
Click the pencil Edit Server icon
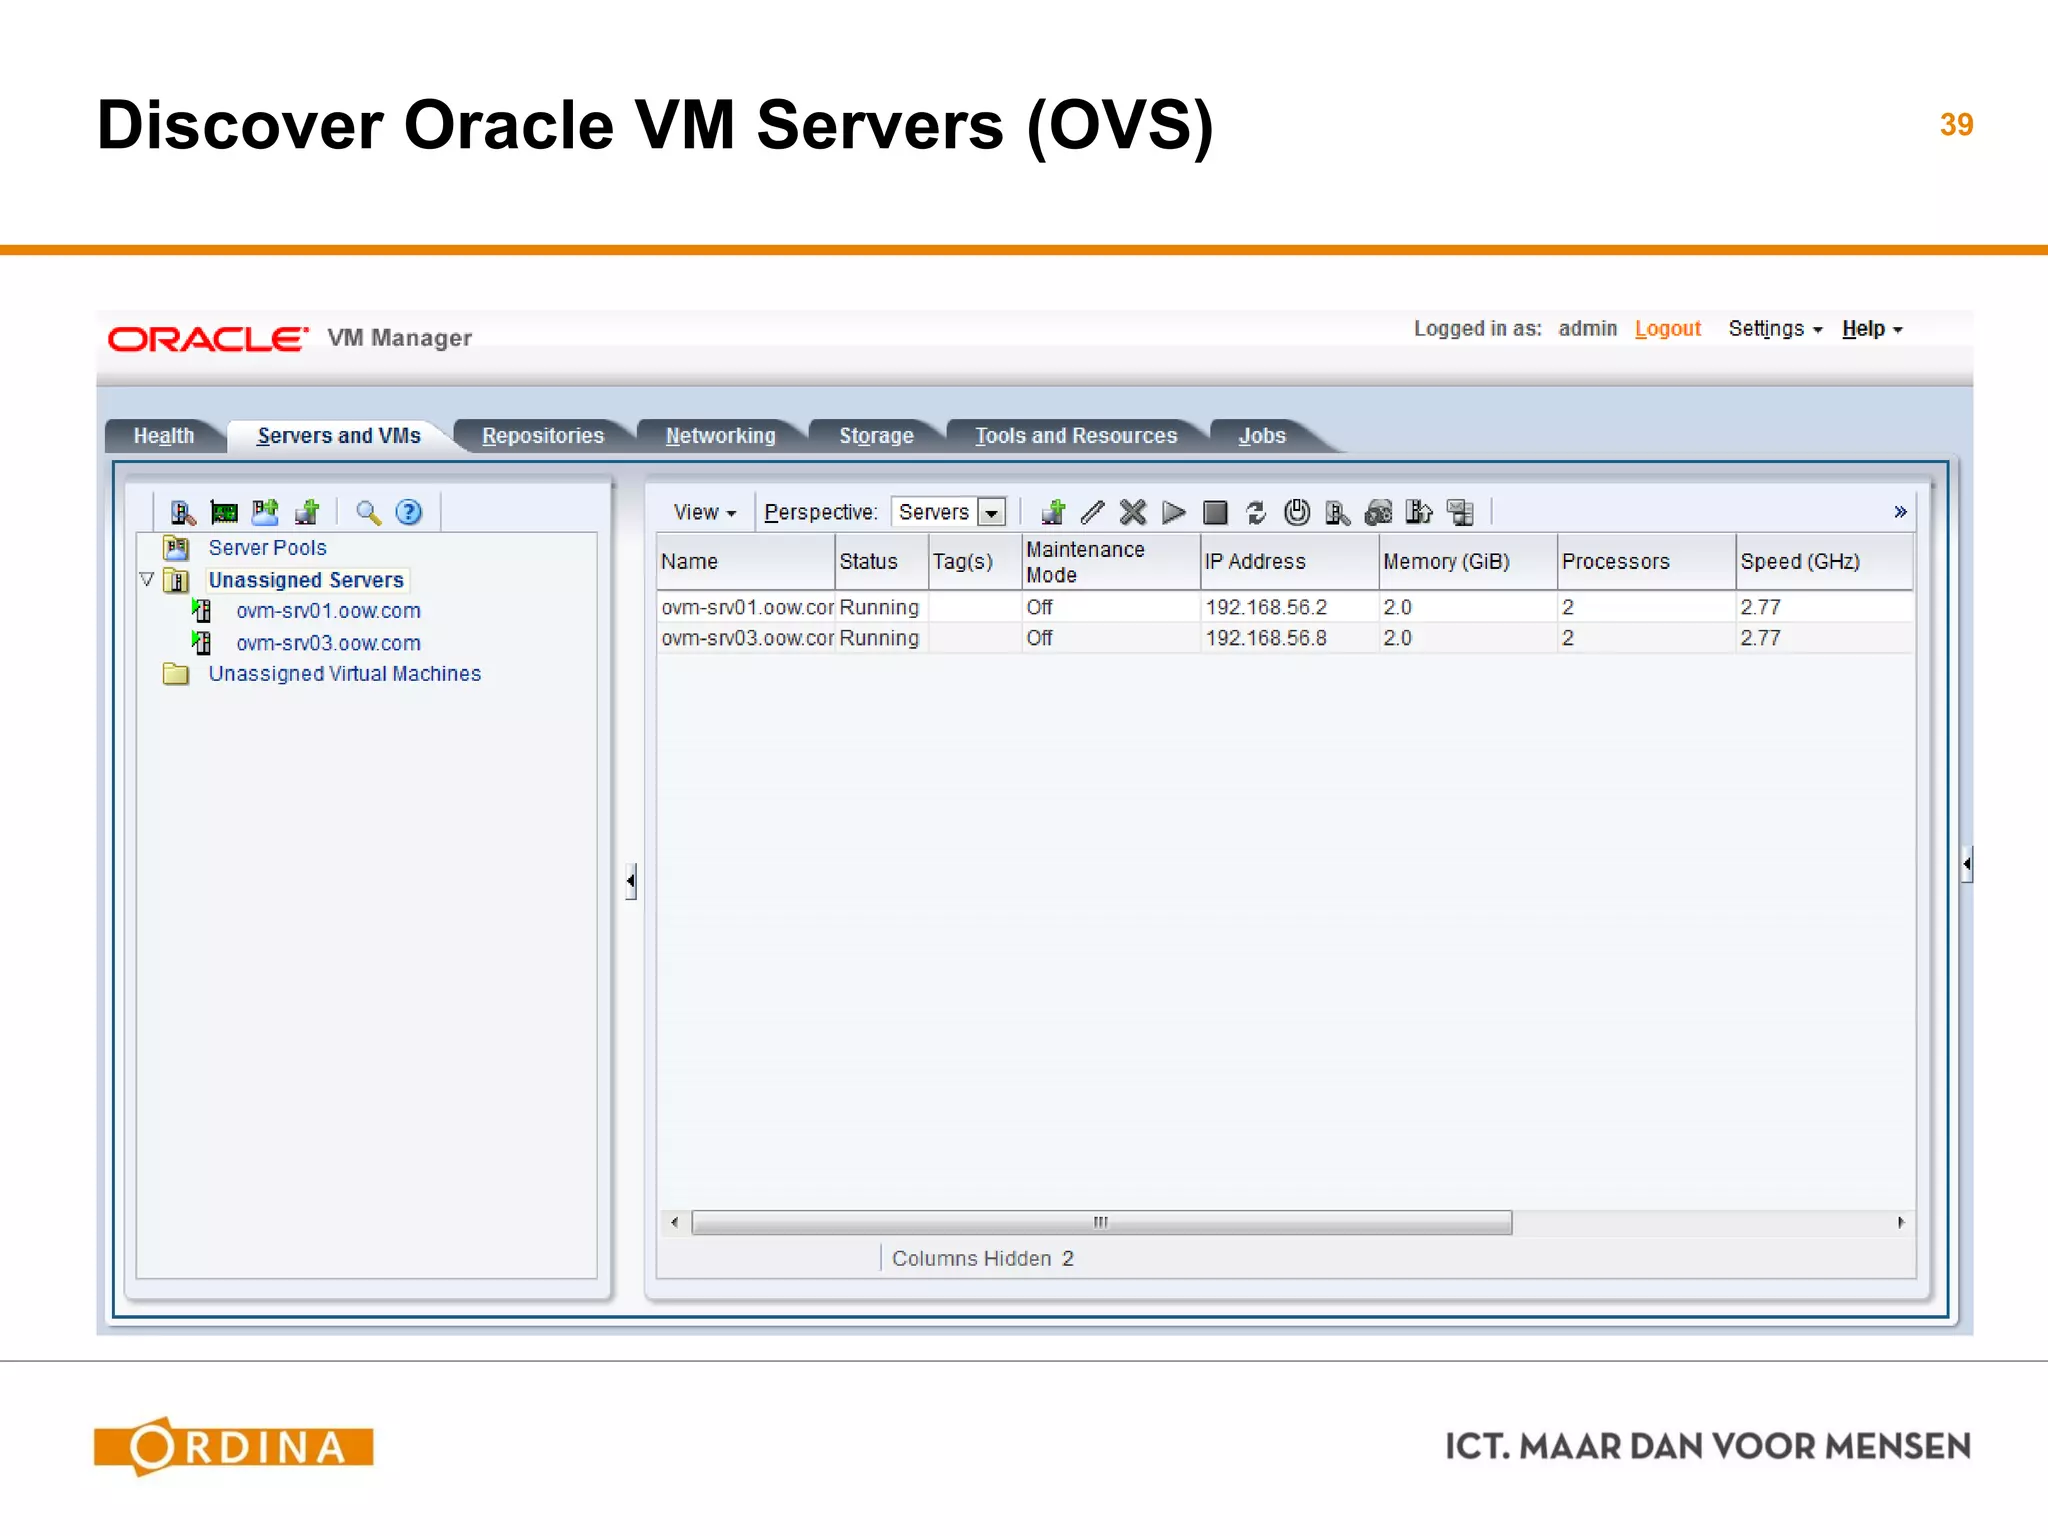(1093, 512)
